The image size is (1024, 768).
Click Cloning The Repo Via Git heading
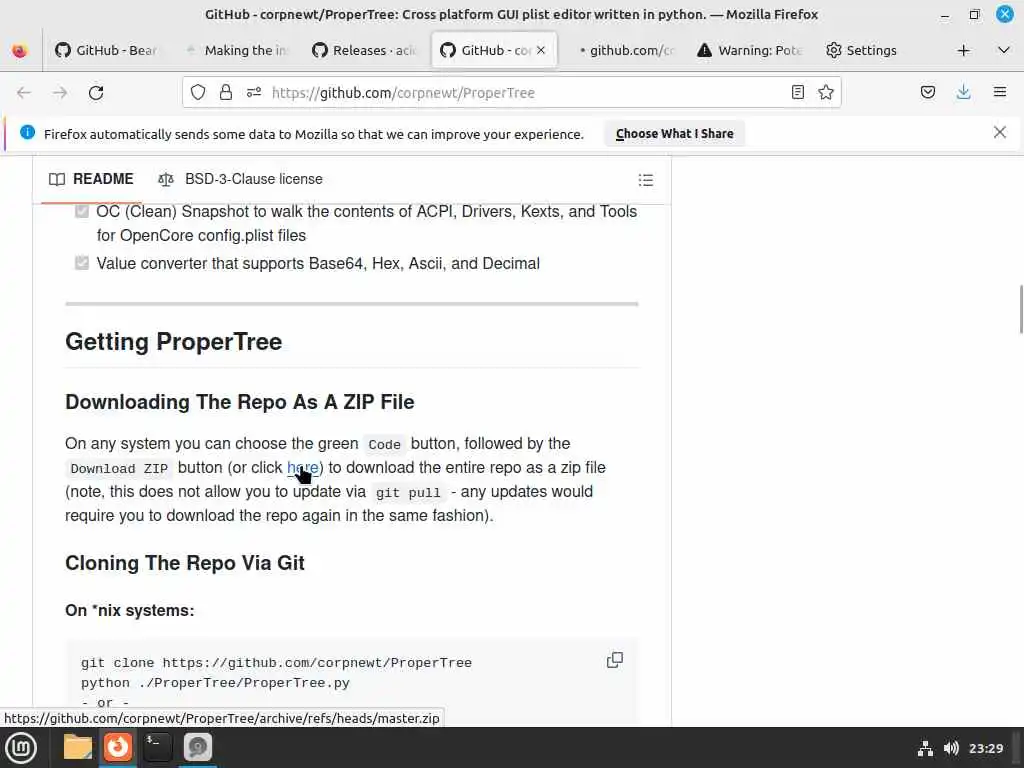coord(185,563)
